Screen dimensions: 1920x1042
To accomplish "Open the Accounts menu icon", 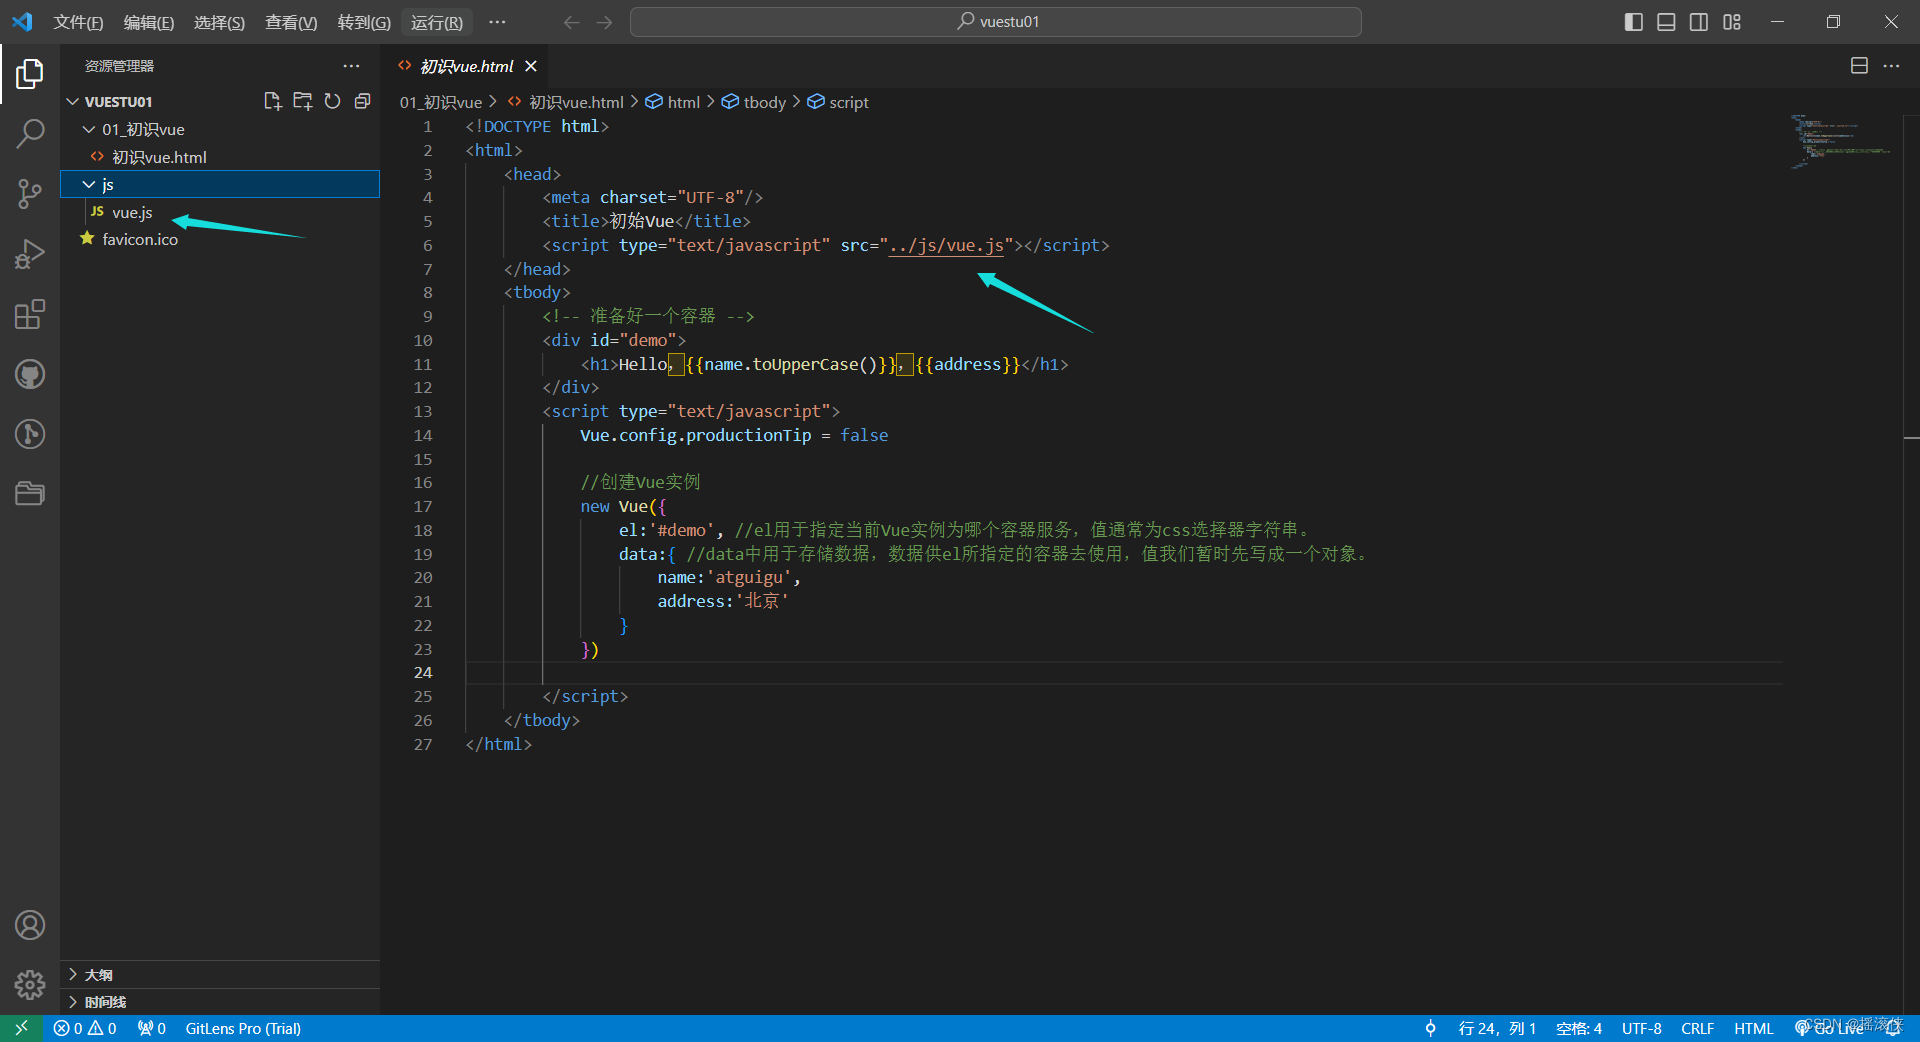I will pyautogui.click(x=30, y=925).
